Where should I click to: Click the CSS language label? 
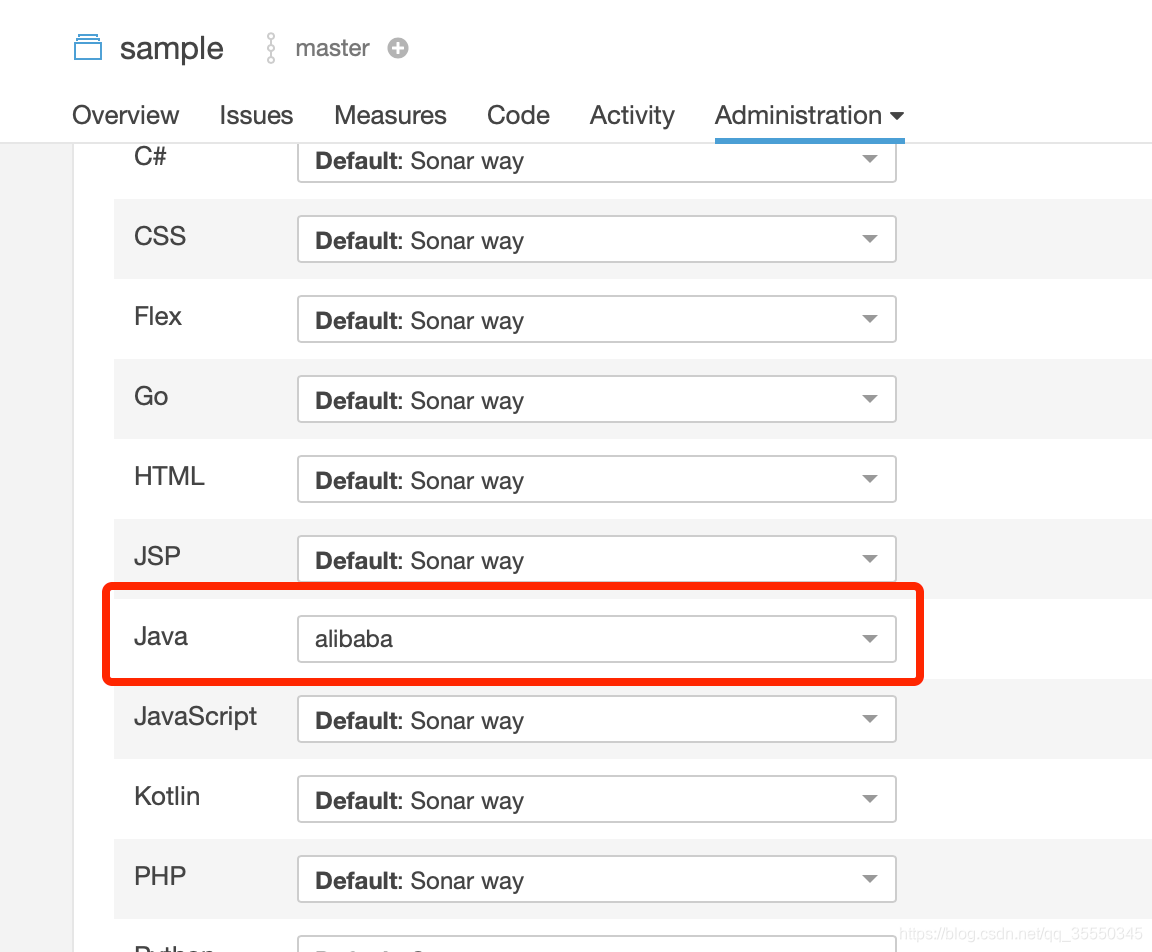pyautogui.click(x=160, y=236)
